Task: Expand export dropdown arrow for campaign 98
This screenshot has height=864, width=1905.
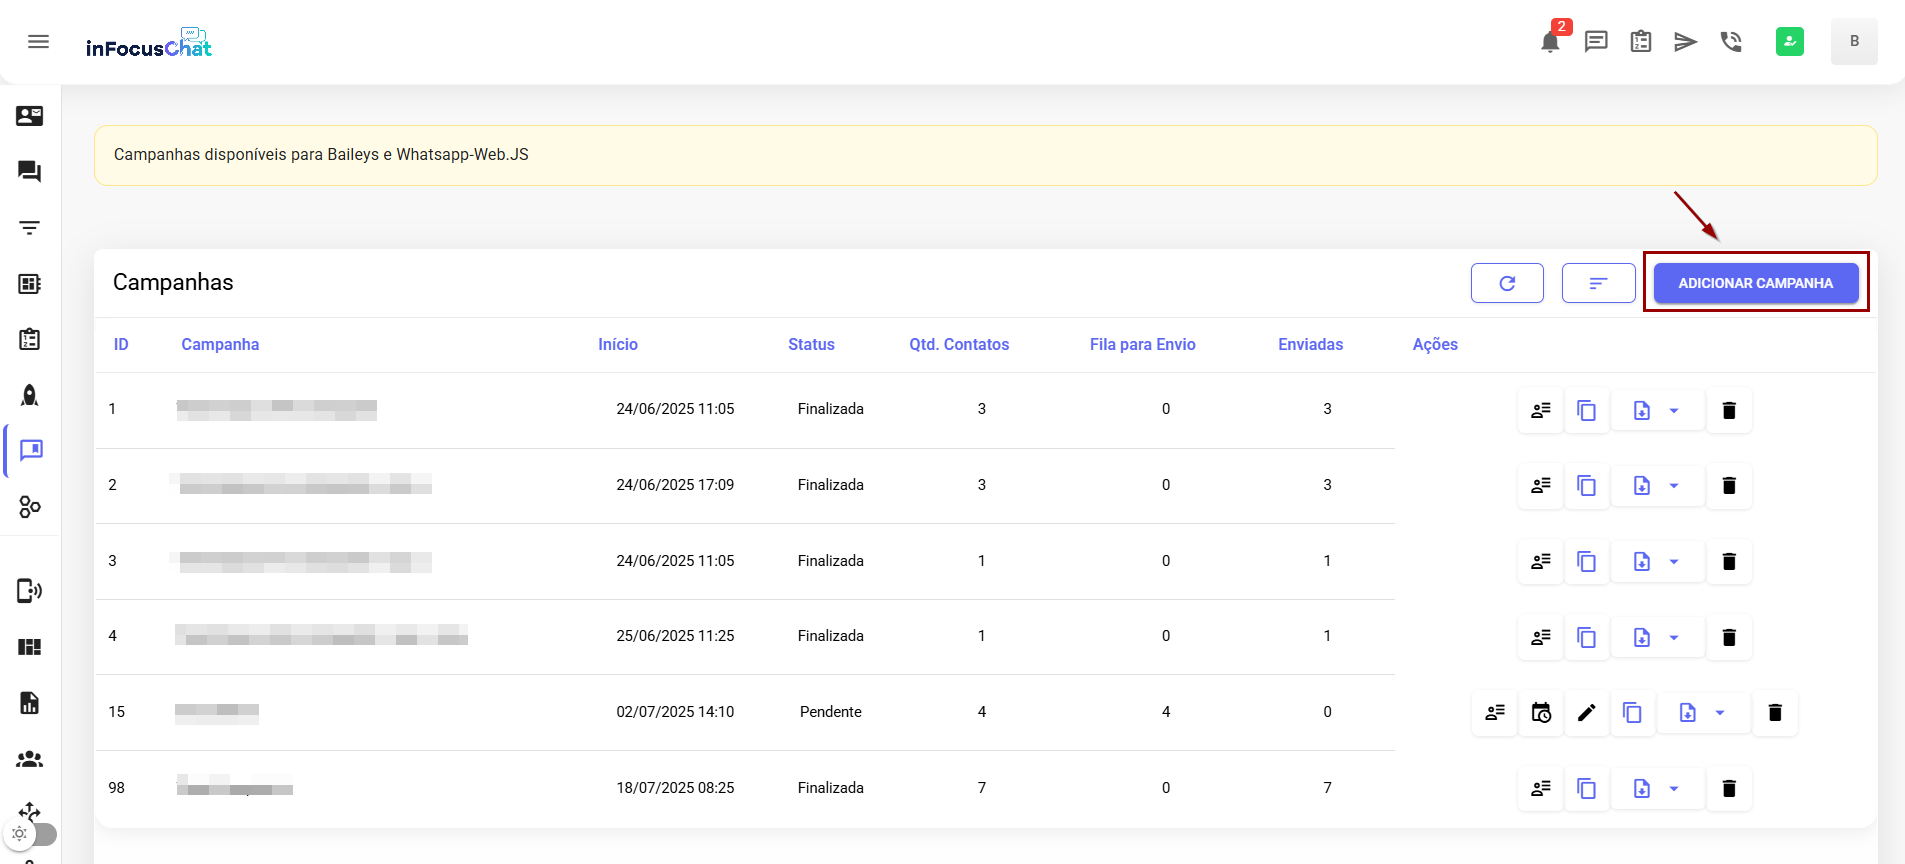Action: click(x=1674, y=789)
